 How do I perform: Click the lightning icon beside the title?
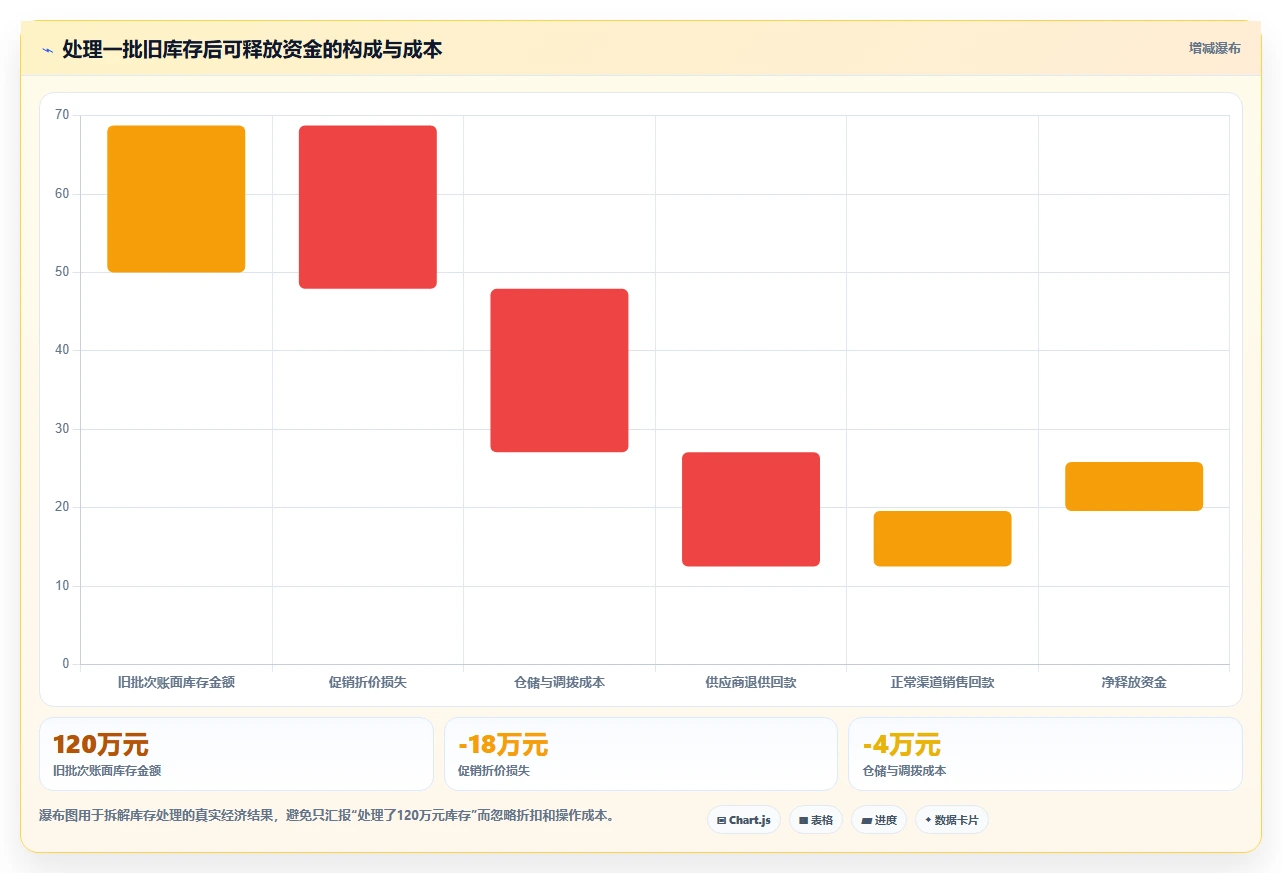(x=47, y=49)
